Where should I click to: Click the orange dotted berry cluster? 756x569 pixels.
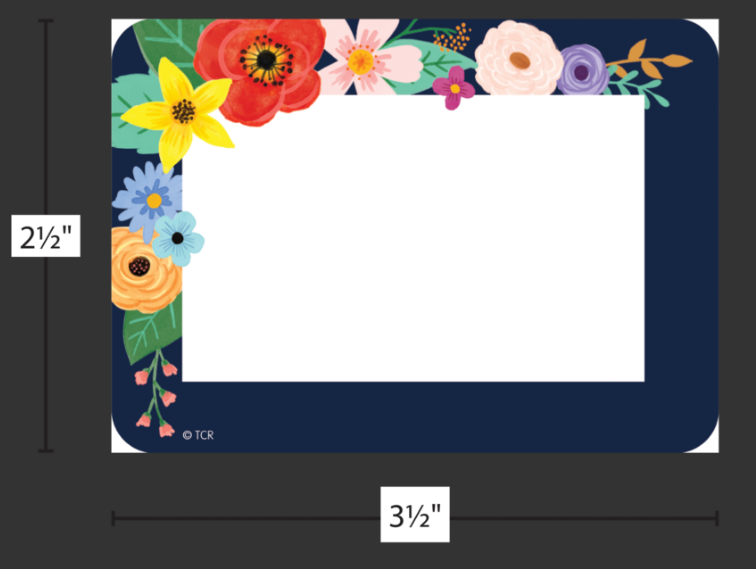click(452, 38)
